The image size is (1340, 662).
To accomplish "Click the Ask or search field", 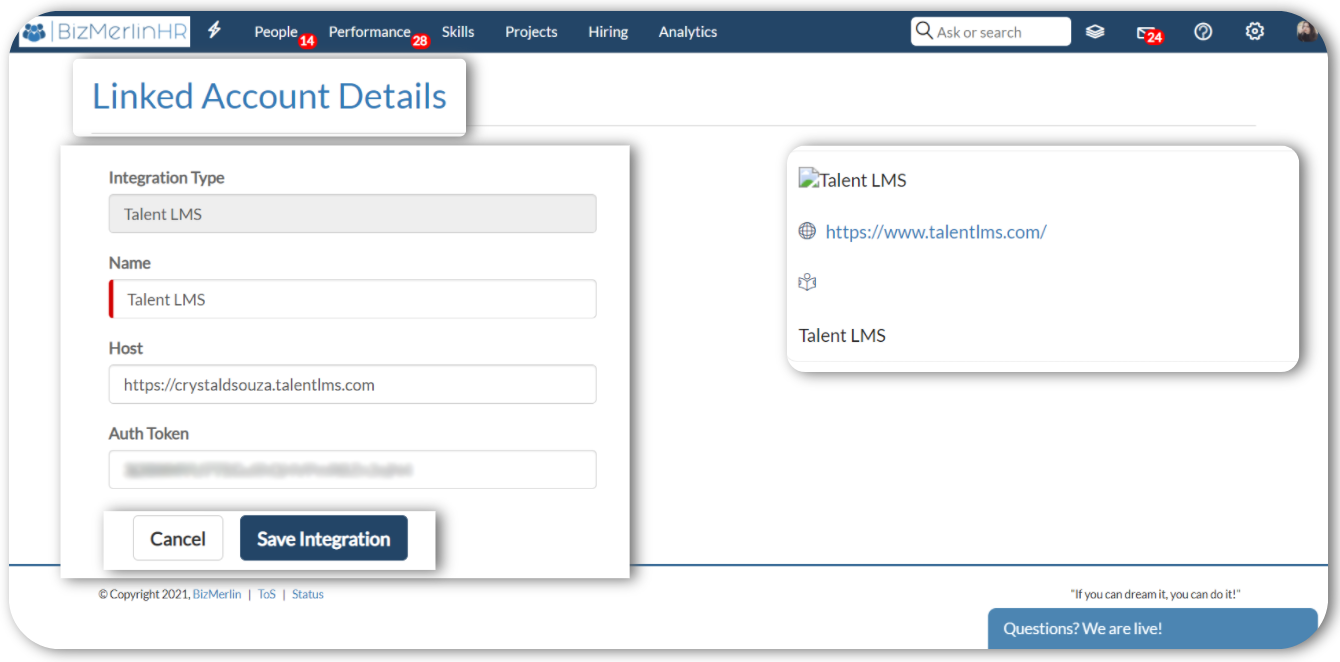I will (x=991, y=32).
